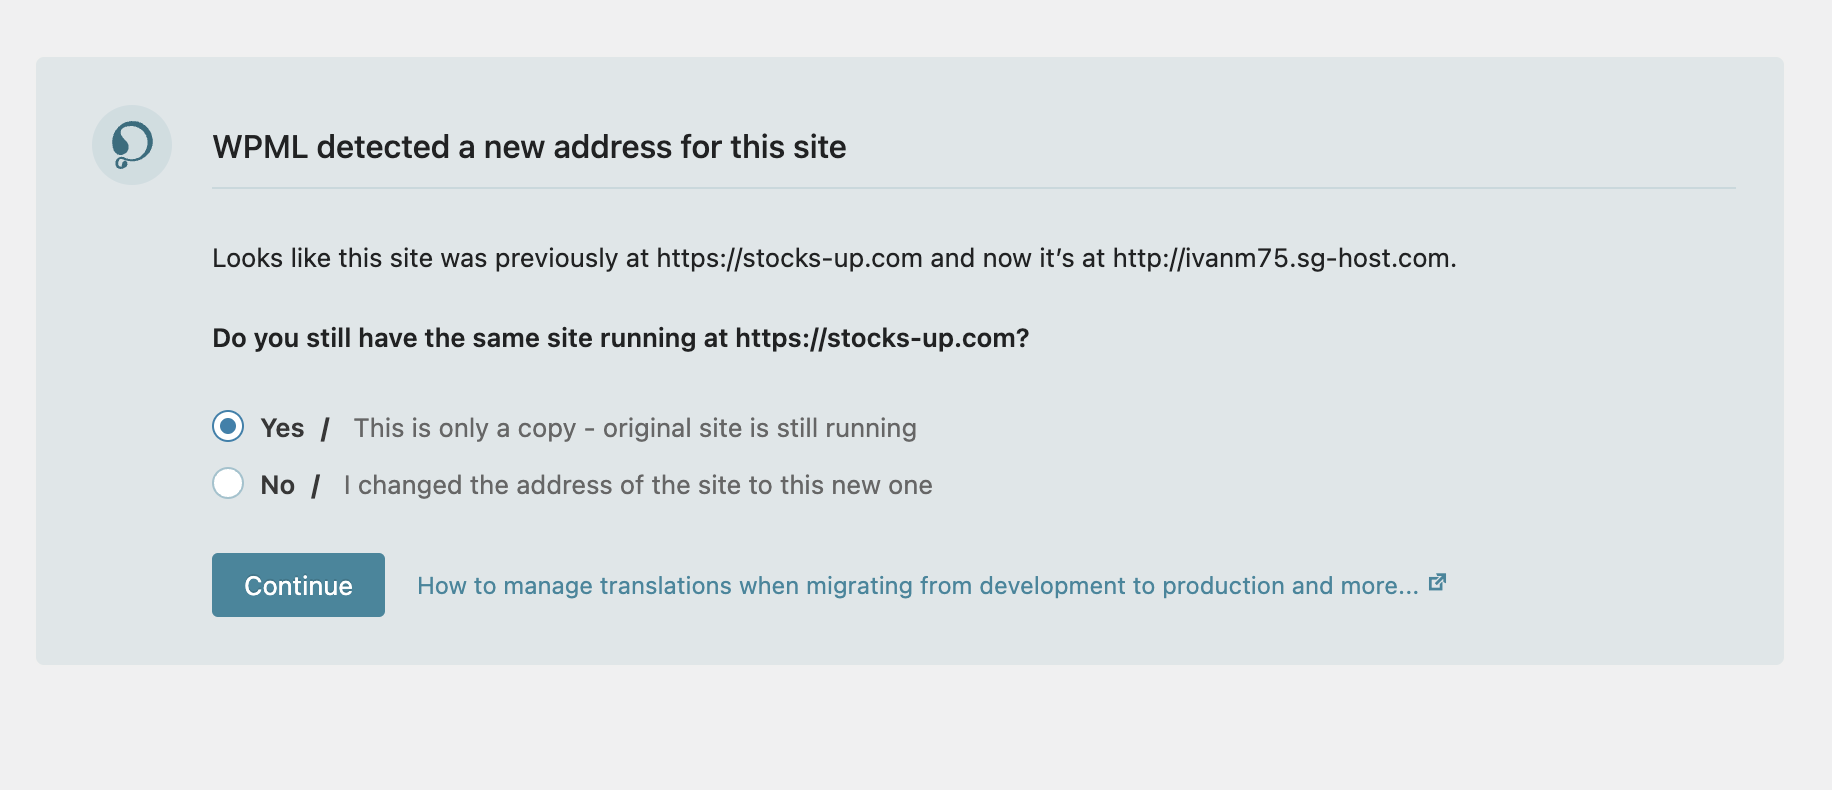Click 'This is only a copy' option text
Screen dimensions: 1832x790
pyautogui.click(x=635, y=428)
